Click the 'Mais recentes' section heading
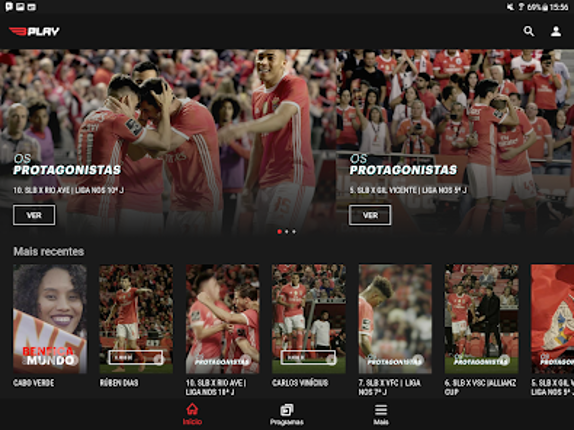Image resolution: width=574 pixels, height=430 pixels. pyautogui.click(x=49, y=251)
